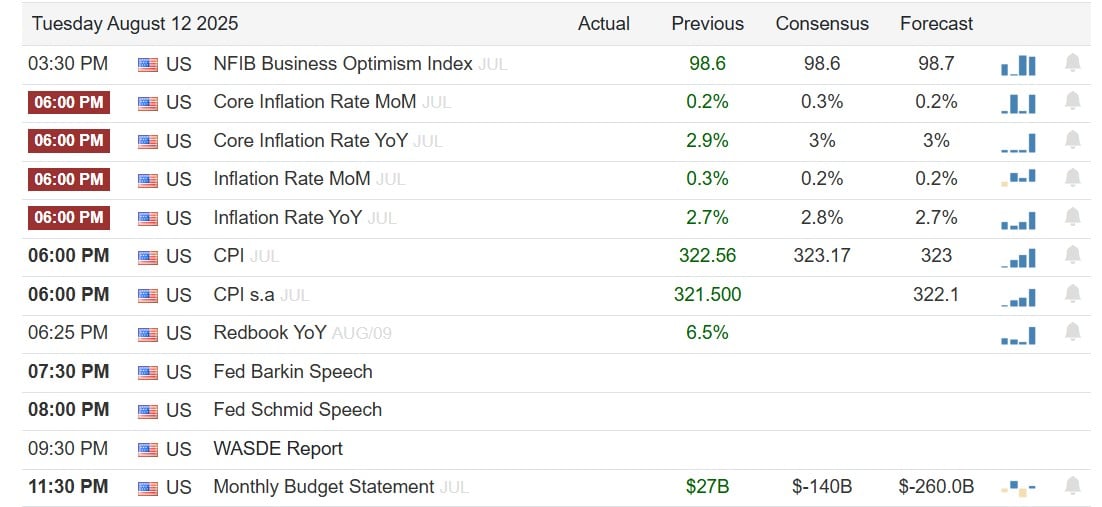1102x507 pixels.
Task: Open mini bar chart for Inflation Rate YoY
Action: (x=1018, y=219)
